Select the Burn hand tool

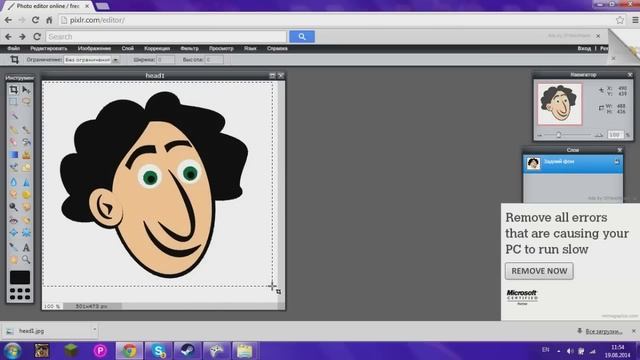click(26, 207)
